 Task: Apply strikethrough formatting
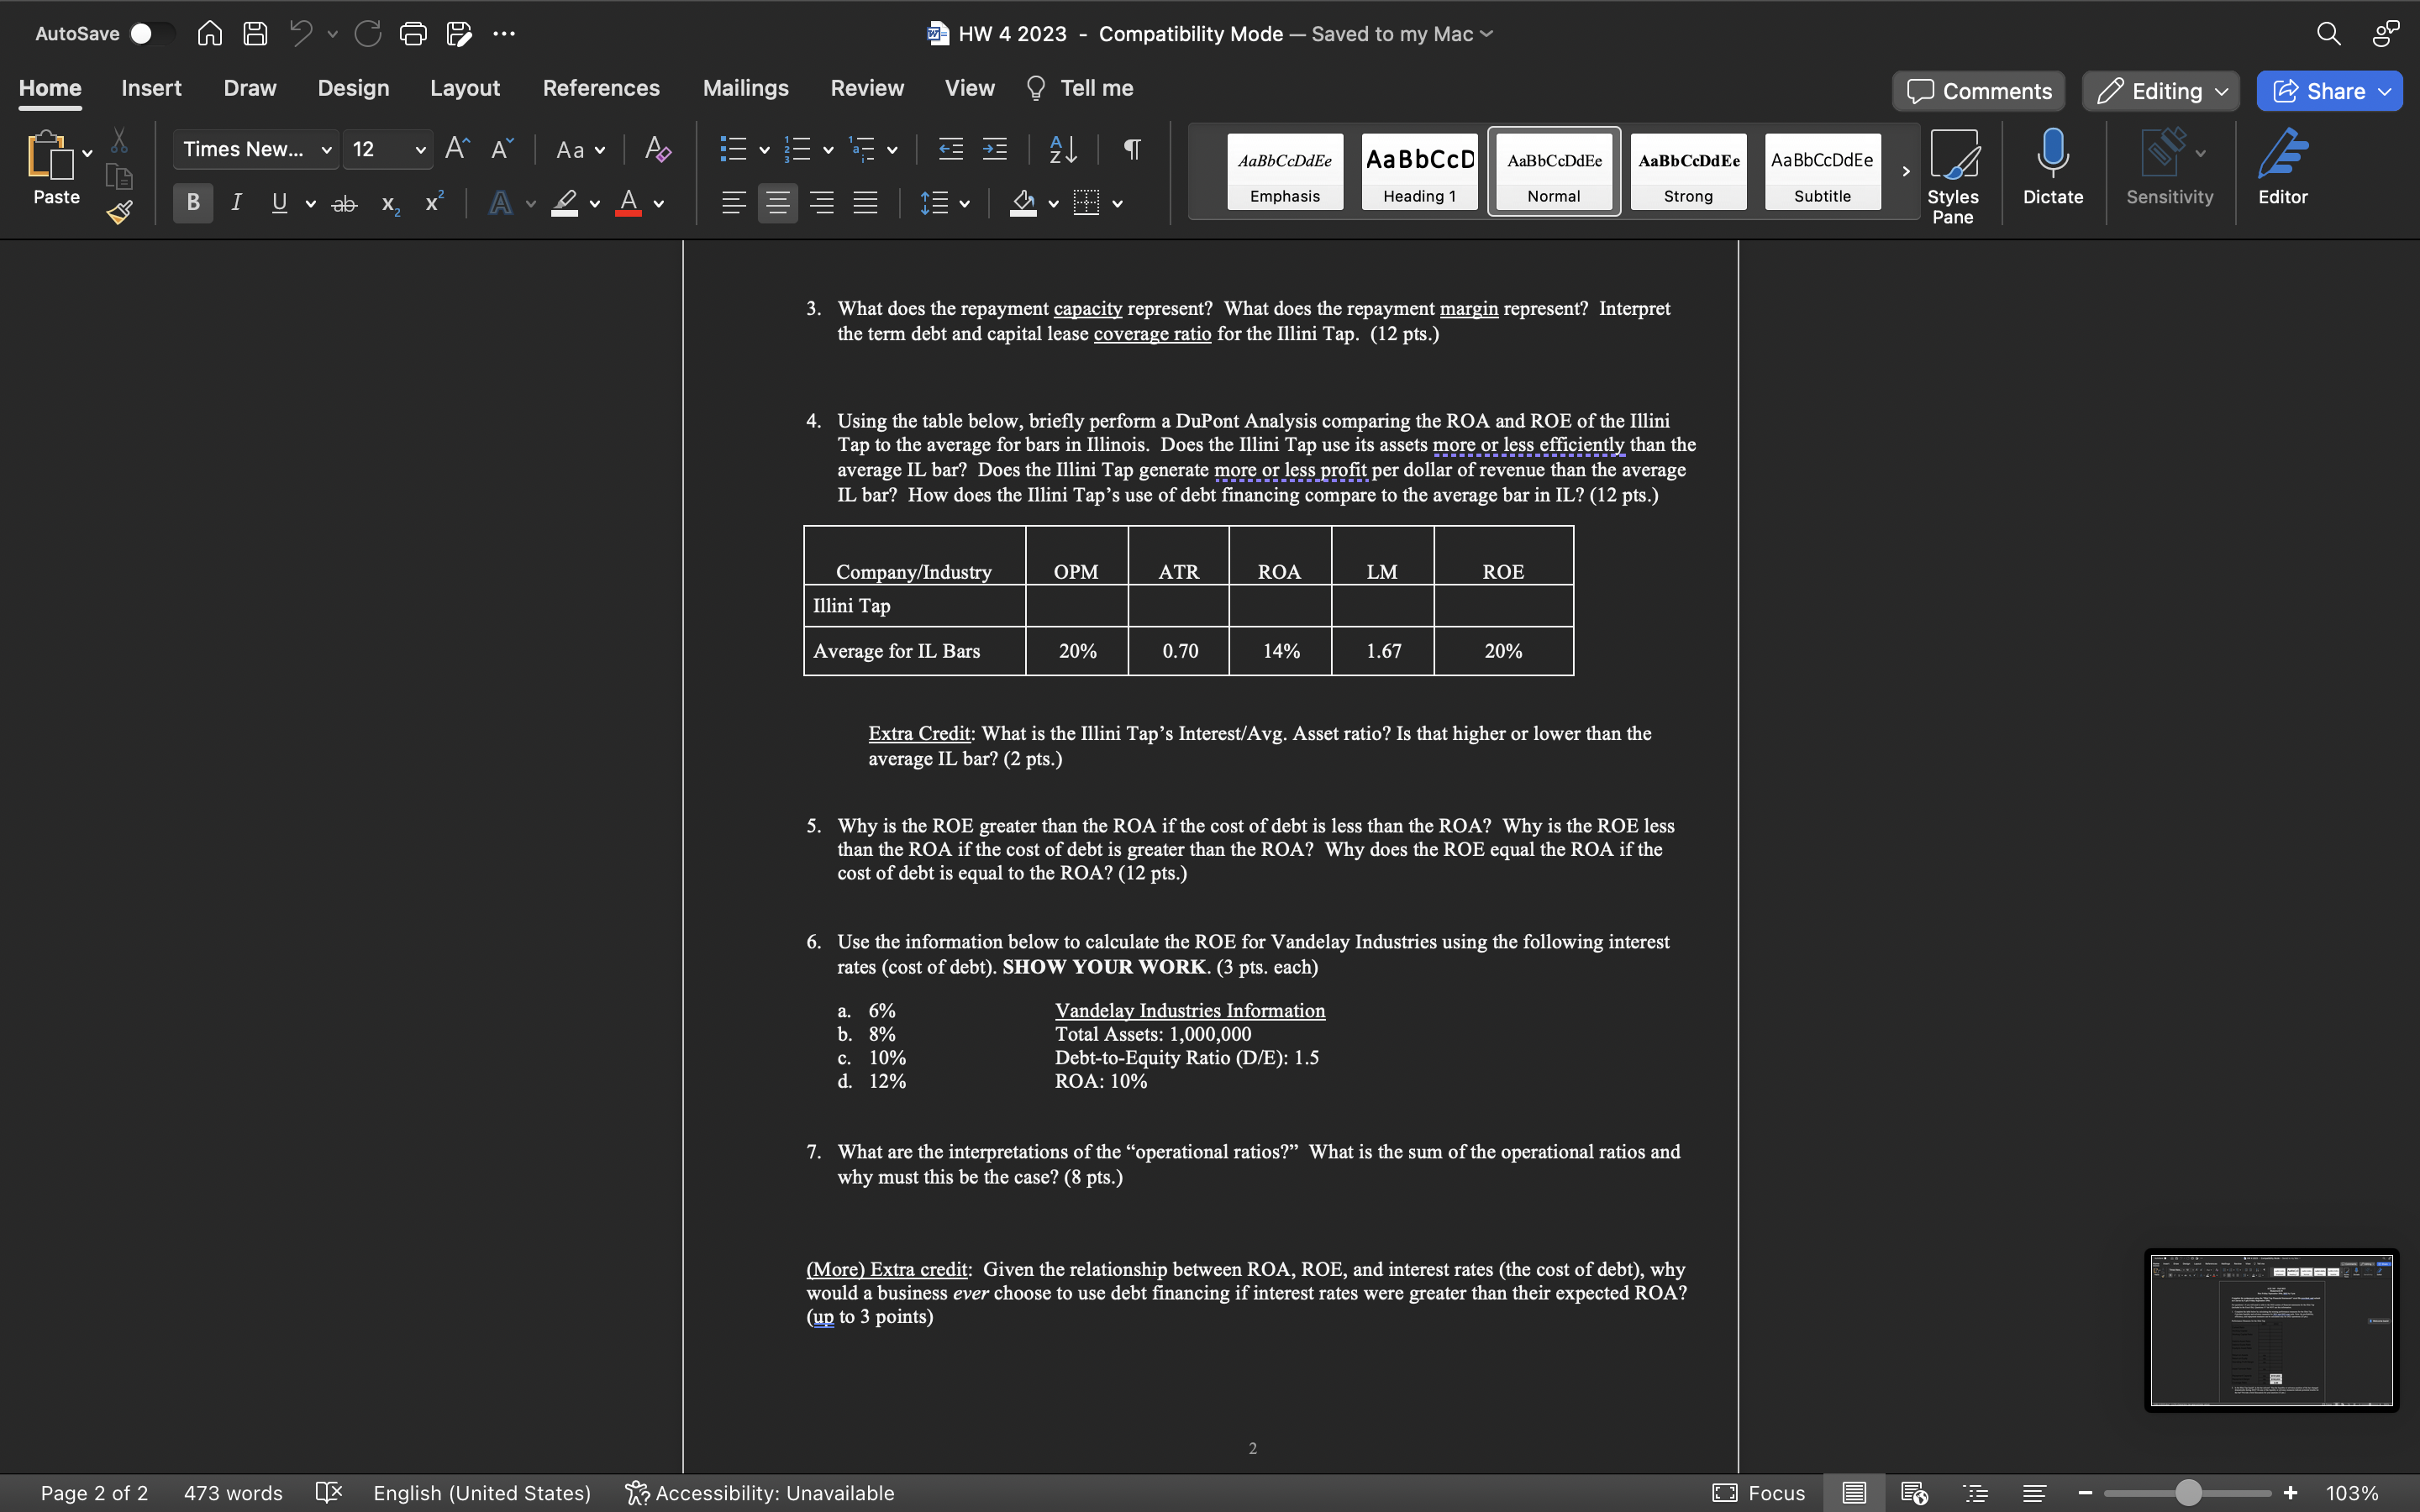tap(344, 203)
